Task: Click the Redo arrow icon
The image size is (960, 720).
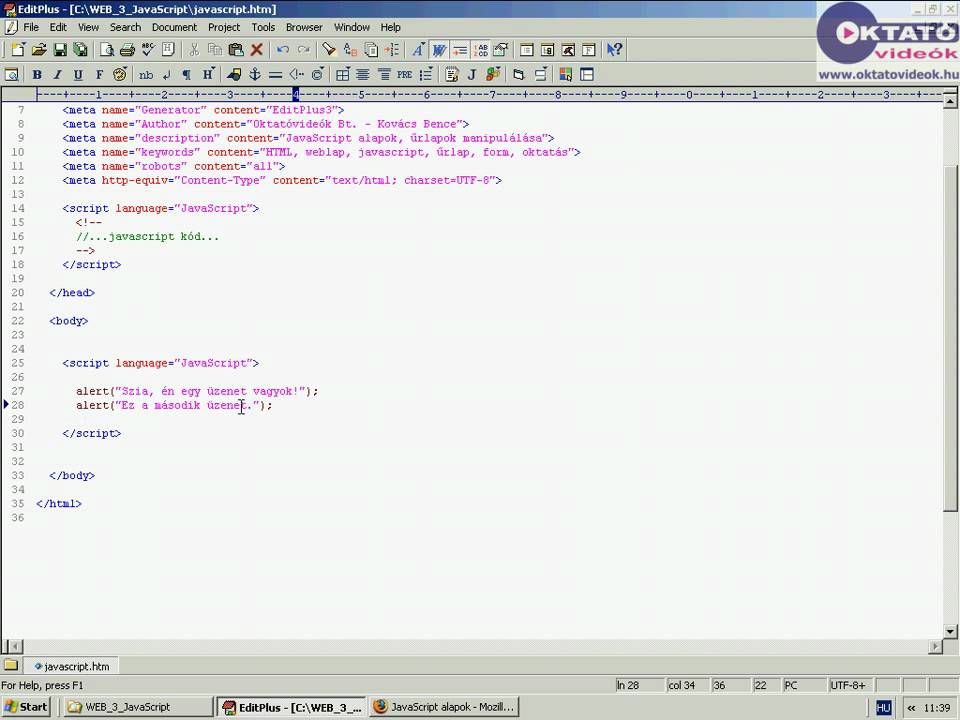Action: [304, 50]
